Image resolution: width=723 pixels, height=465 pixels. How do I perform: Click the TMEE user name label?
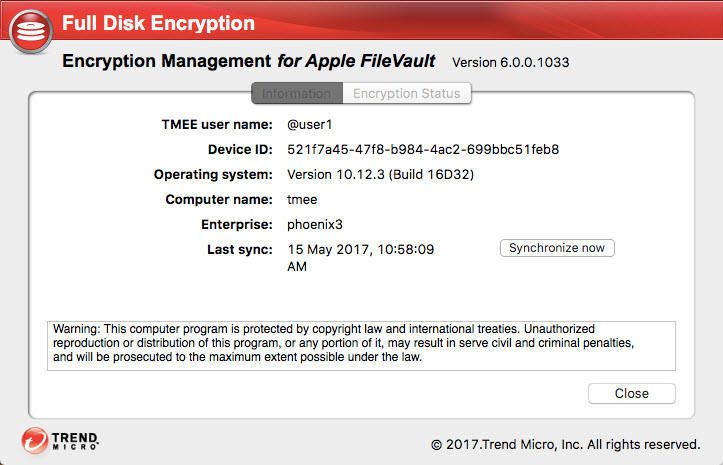(x=216, y=124)
